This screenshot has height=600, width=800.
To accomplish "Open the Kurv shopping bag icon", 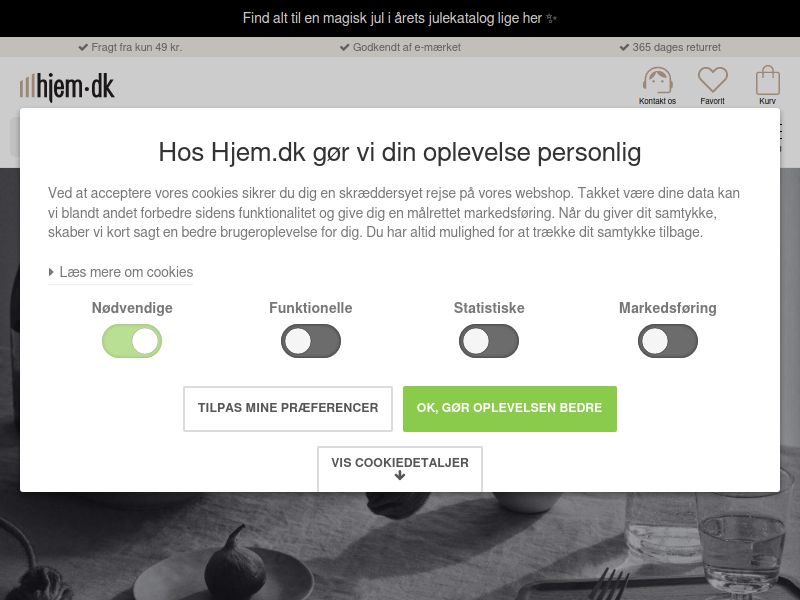I will [767, 80].
